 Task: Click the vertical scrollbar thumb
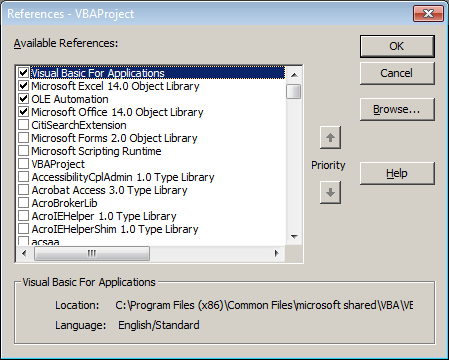point(294,92)
